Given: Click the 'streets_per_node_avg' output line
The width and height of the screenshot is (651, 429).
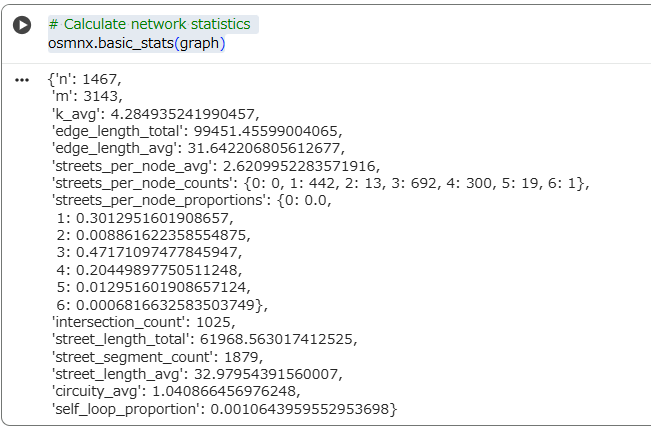Looking at the screenshot, I should point(216,166).
